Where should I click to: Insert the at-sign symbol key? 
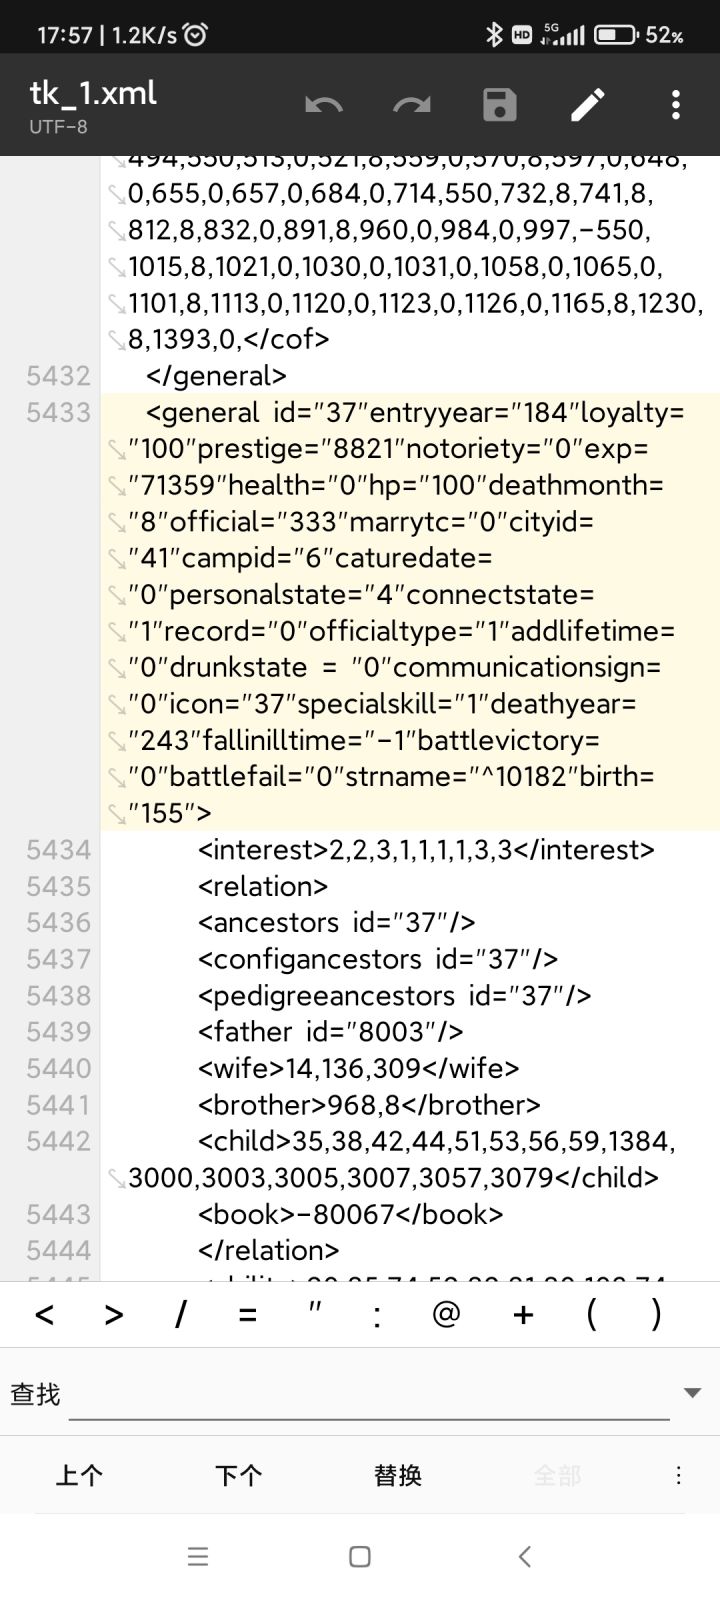tap(446, 1313)
